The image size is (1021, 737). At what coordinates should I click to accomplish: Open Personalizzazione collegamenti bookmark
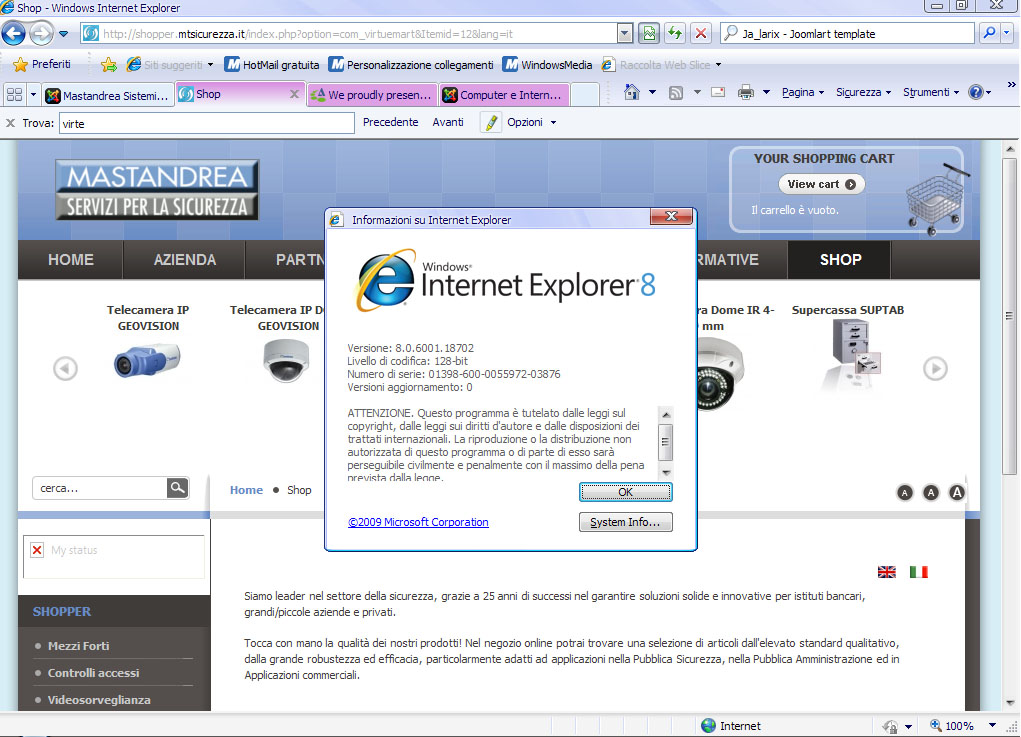pyautogui.click(x=411, y=64)
